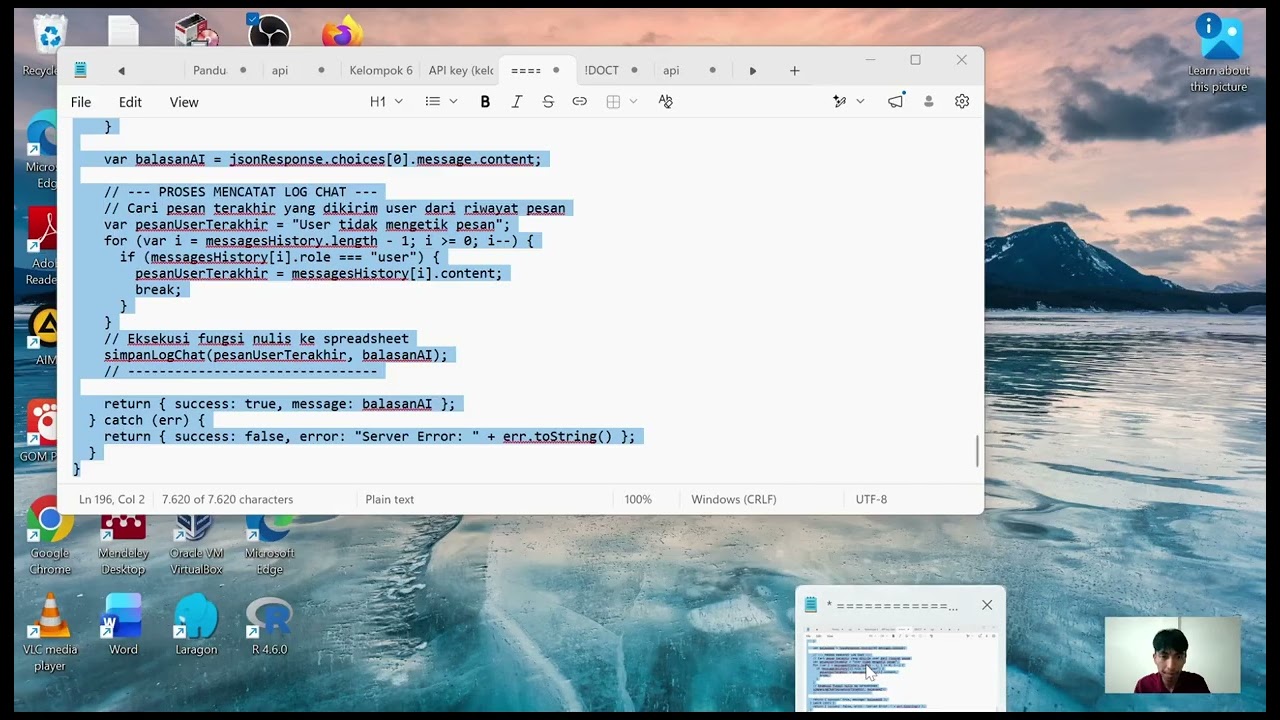Open the File menu
Viewport: 1280px width, 720px height.
81,102
